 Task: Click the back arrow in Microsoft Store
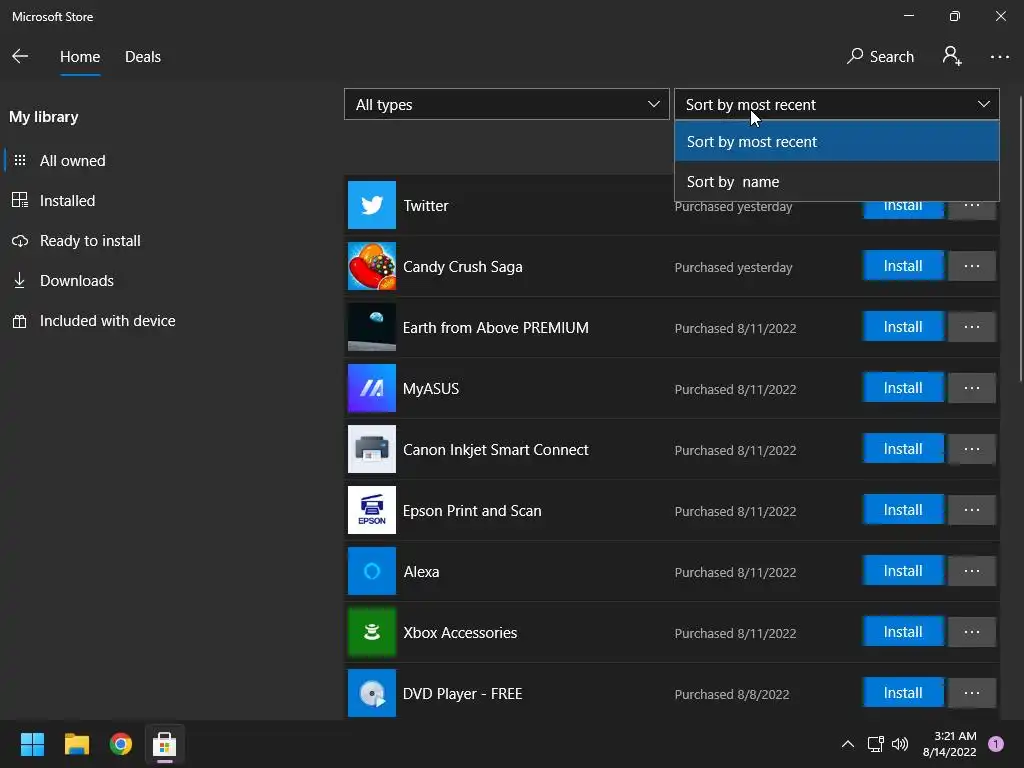pyautogui.click(x=20, y=56)
